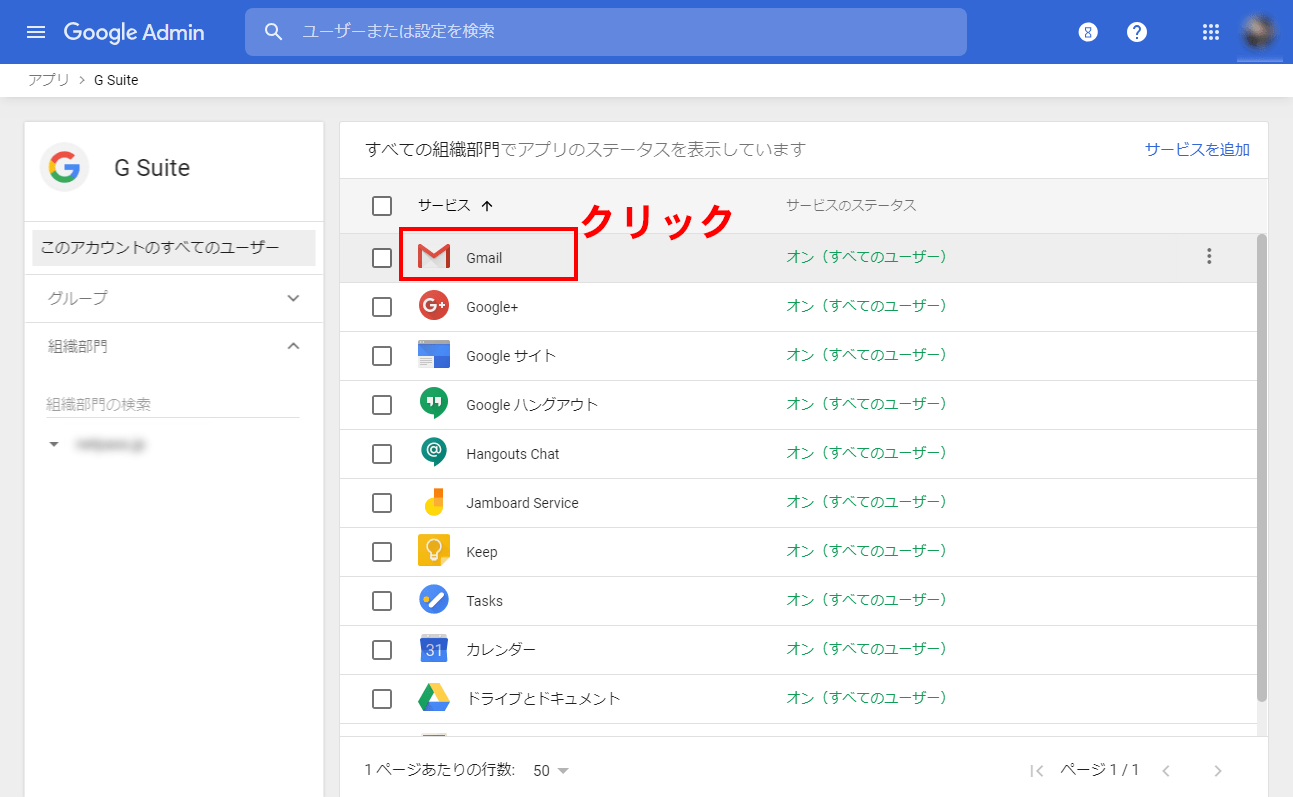The width and height of the screenshot is (1293, 797).
Task: Check the Google+ row checkbox
Action: click(382, 306)
